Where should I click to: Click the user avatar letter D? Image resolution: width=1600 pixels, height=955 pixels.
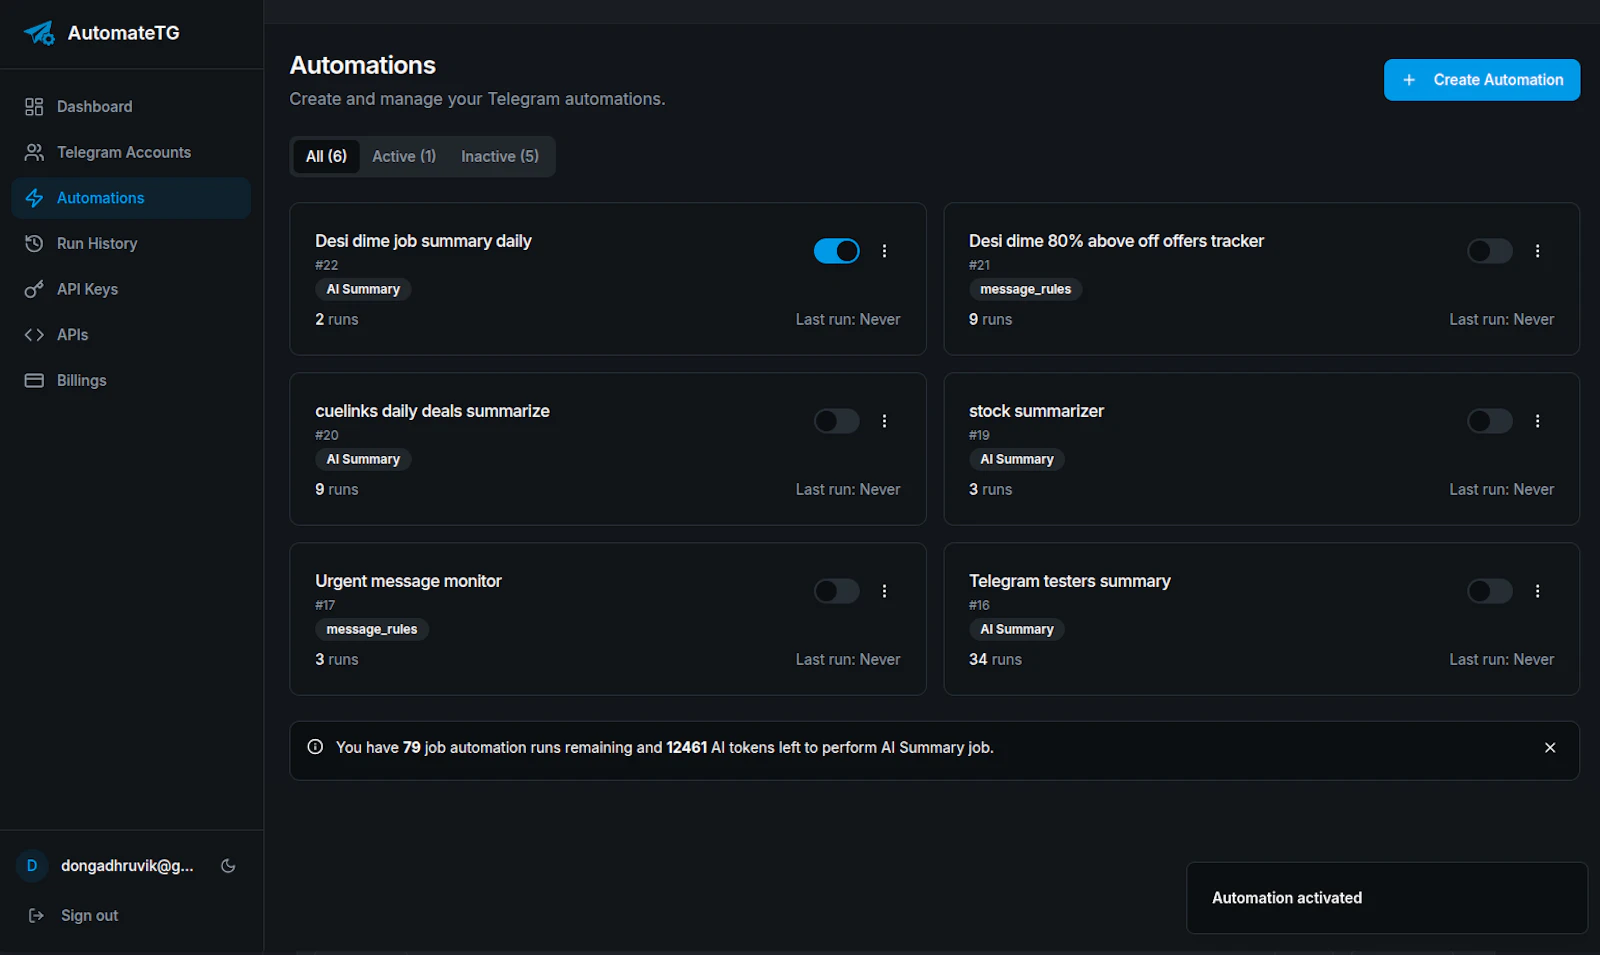pyautogui.click(x=32, y=866)
